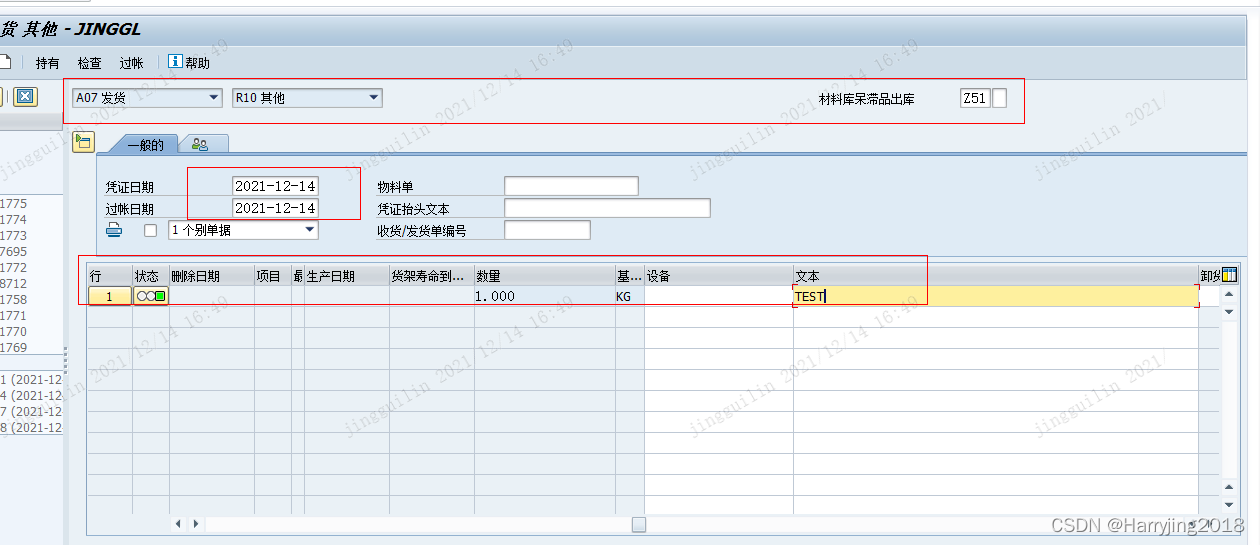Click the Z51 movement type field
The width and height of the screenshot is (1260, 545).
pyautogui.click(x=974, y=98)
